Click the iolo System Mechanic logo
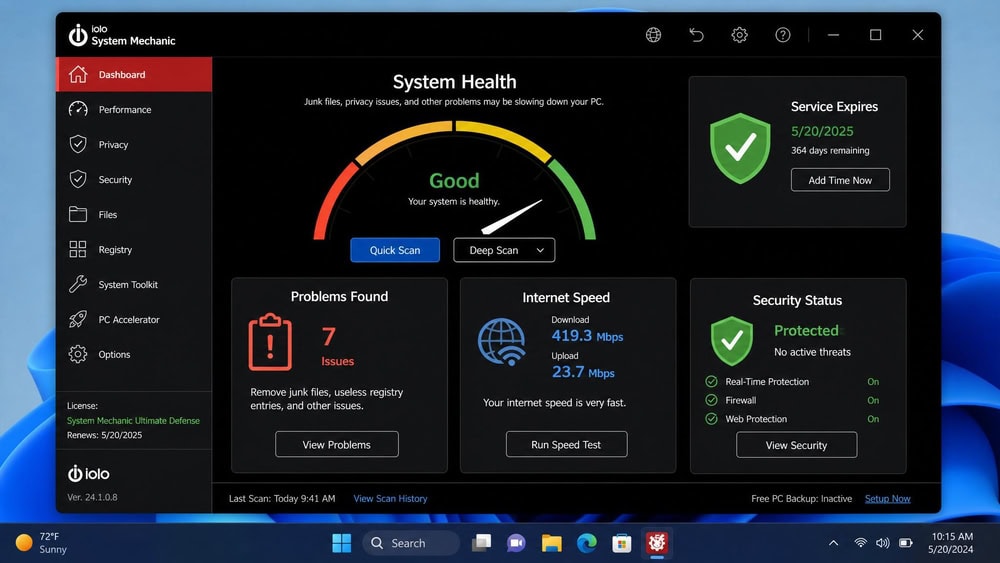Screen dimensions: 1000x563 122,35
